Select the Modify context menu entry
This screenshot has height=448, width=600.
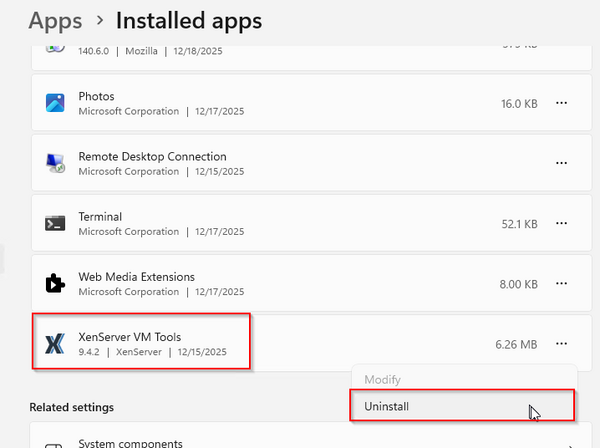tap(381, 381)
